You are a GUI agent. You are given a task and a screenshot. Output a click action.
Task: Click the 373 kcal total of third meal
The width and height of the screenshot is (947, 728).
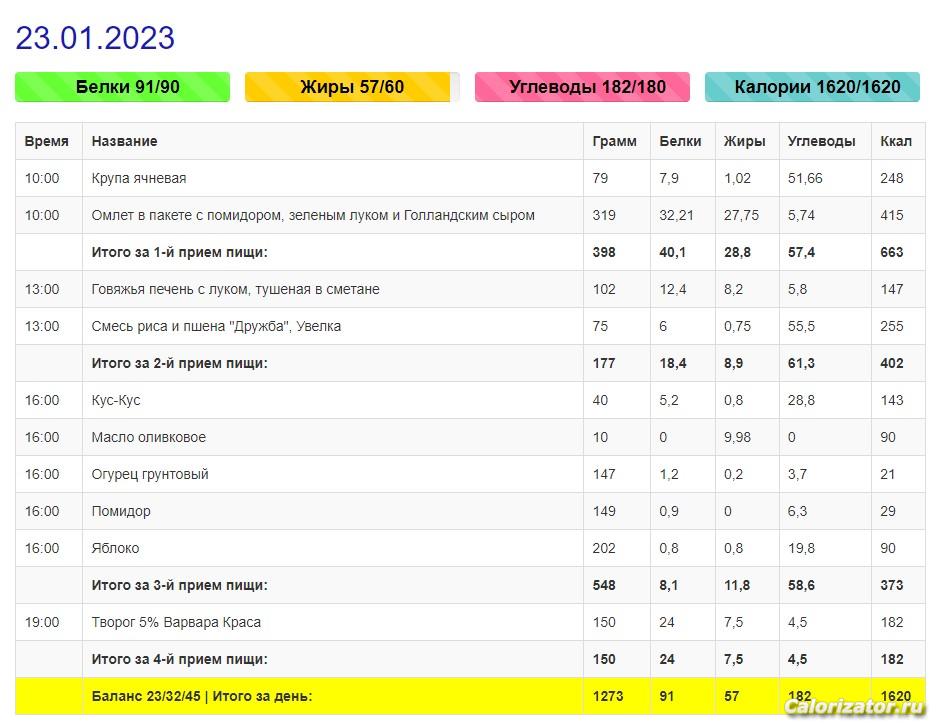click(x=891, y=585)
